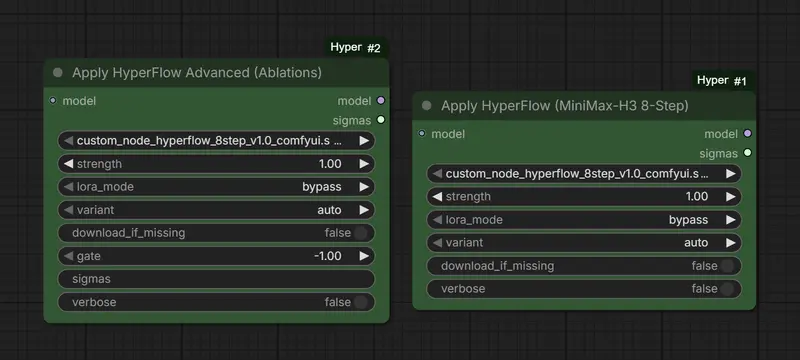Open variant auto dropdown in Advanced node
The height and width of the screenshot is (360, 800).
click(x=216, y=210)
